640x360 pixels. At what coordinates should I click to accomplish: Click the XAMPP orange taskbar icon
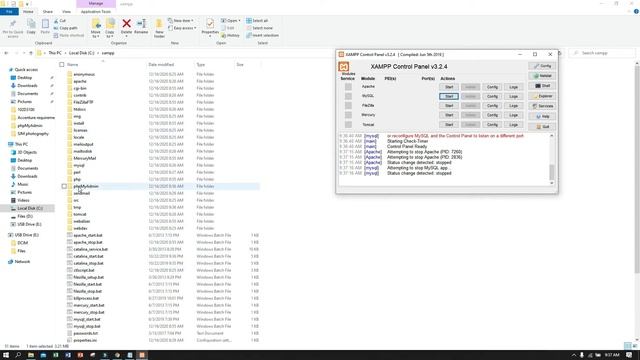[x=142, y=355]
